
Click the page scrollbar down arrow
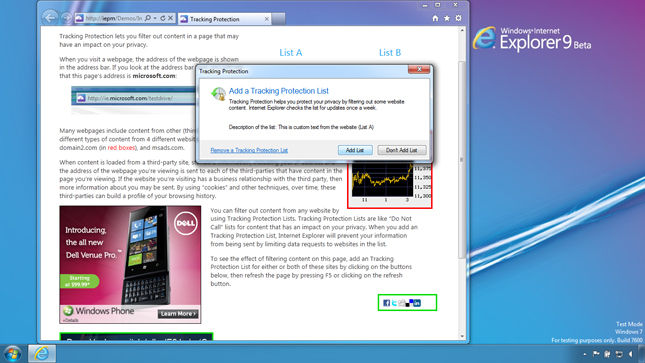click(x=462, y=336)
